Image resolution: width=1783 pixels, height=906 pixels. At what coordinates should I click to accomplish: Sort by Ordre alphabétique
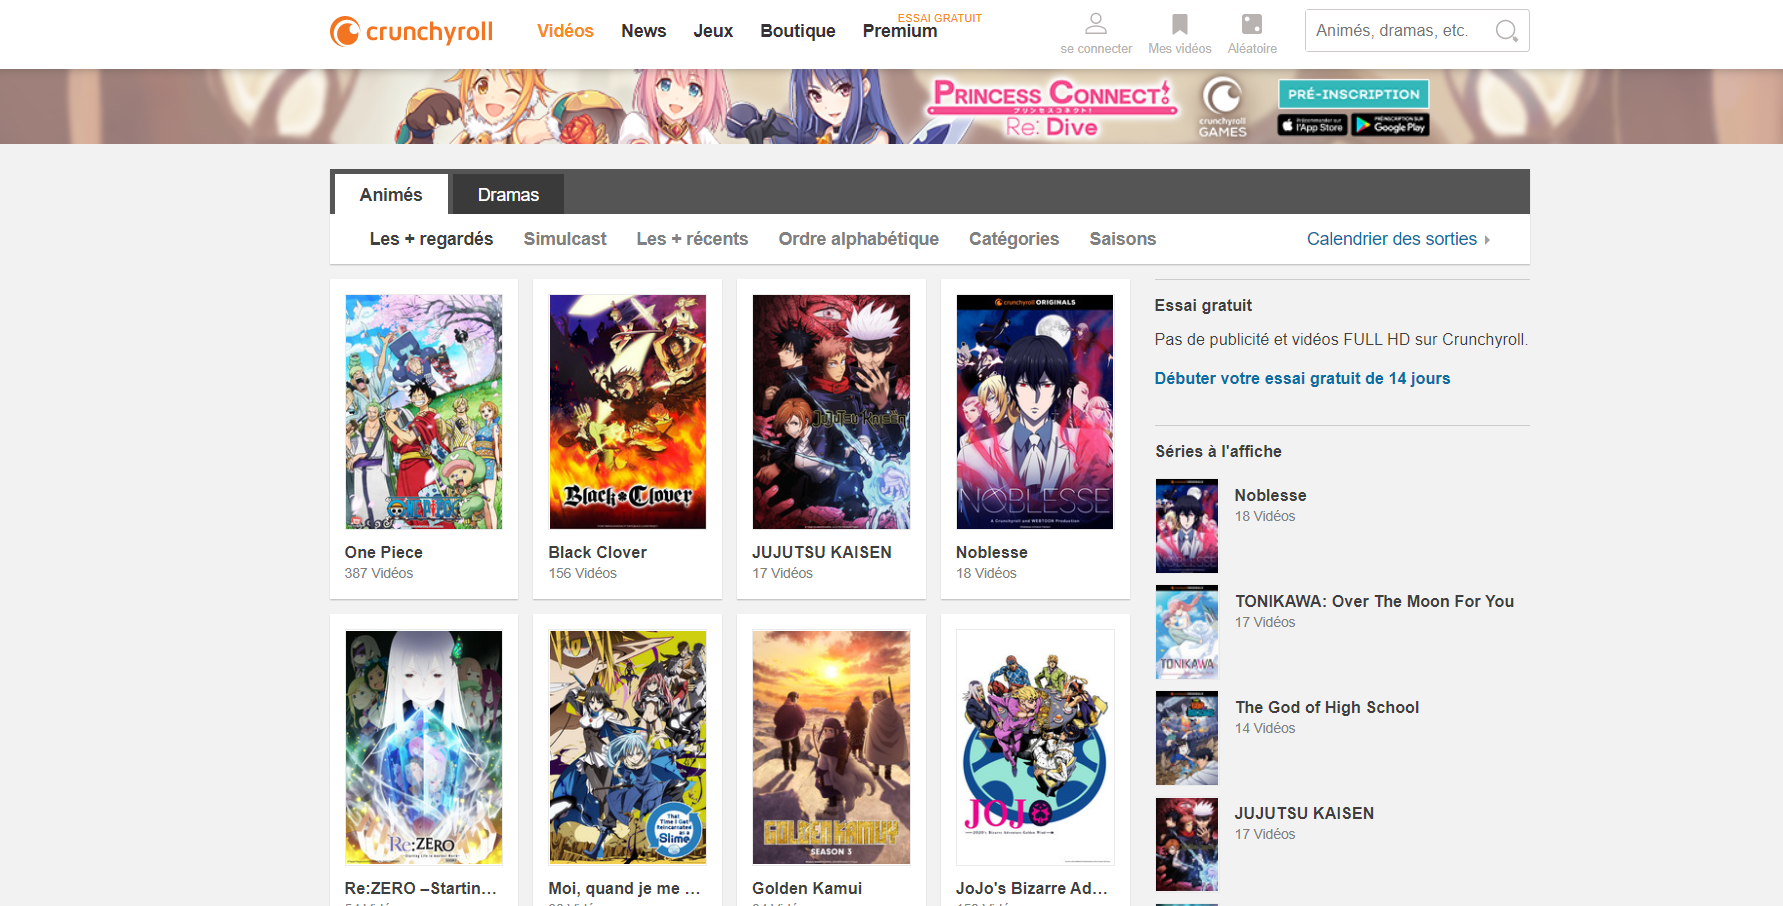pos(858,239)
